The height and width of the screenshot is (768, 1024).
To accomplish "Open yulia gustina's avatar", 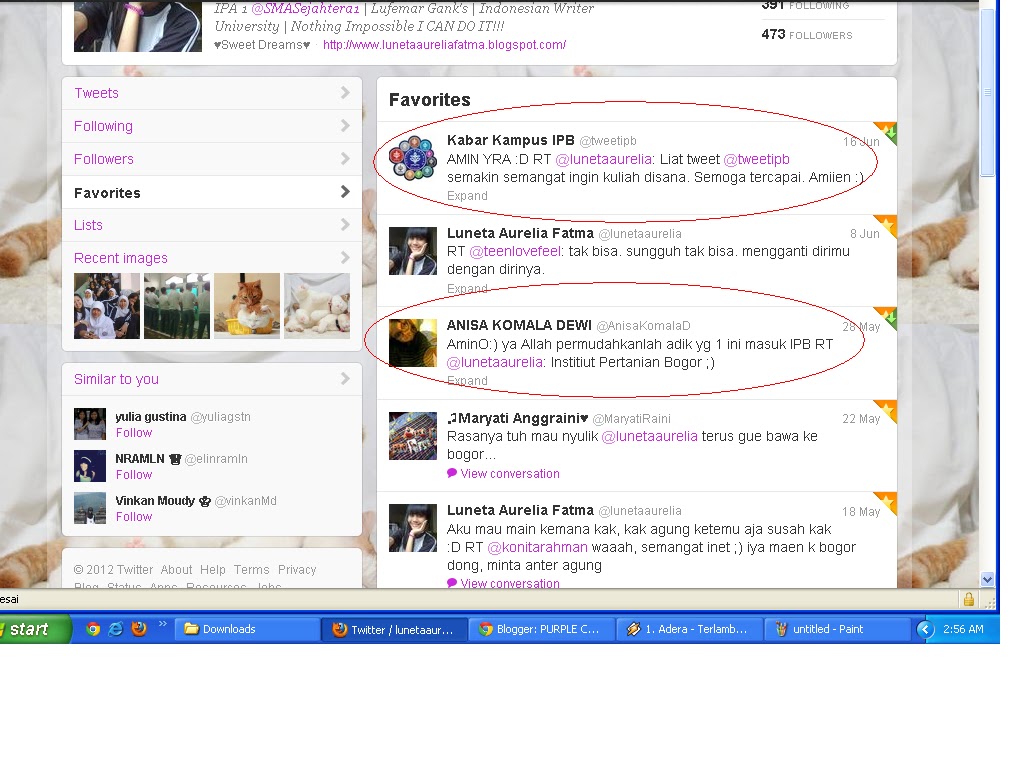I will click(x=89, y=424).
